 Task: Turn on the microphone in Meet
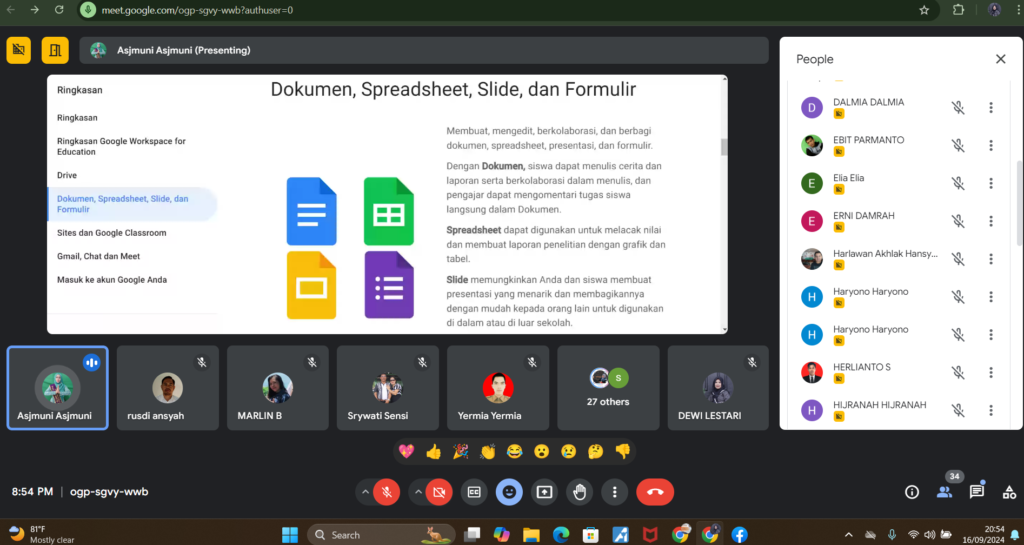[x=387, y=492]
